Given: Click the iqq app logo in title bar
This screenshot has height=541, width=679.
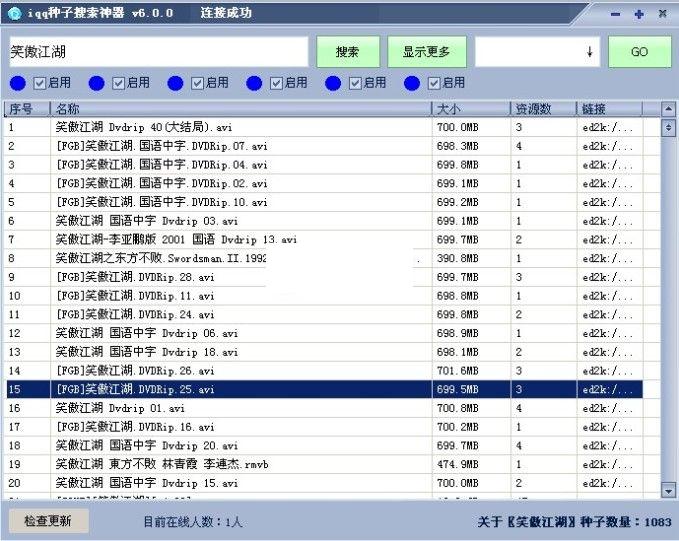Looking at the screenshot, I should click(x=13, y=14).
